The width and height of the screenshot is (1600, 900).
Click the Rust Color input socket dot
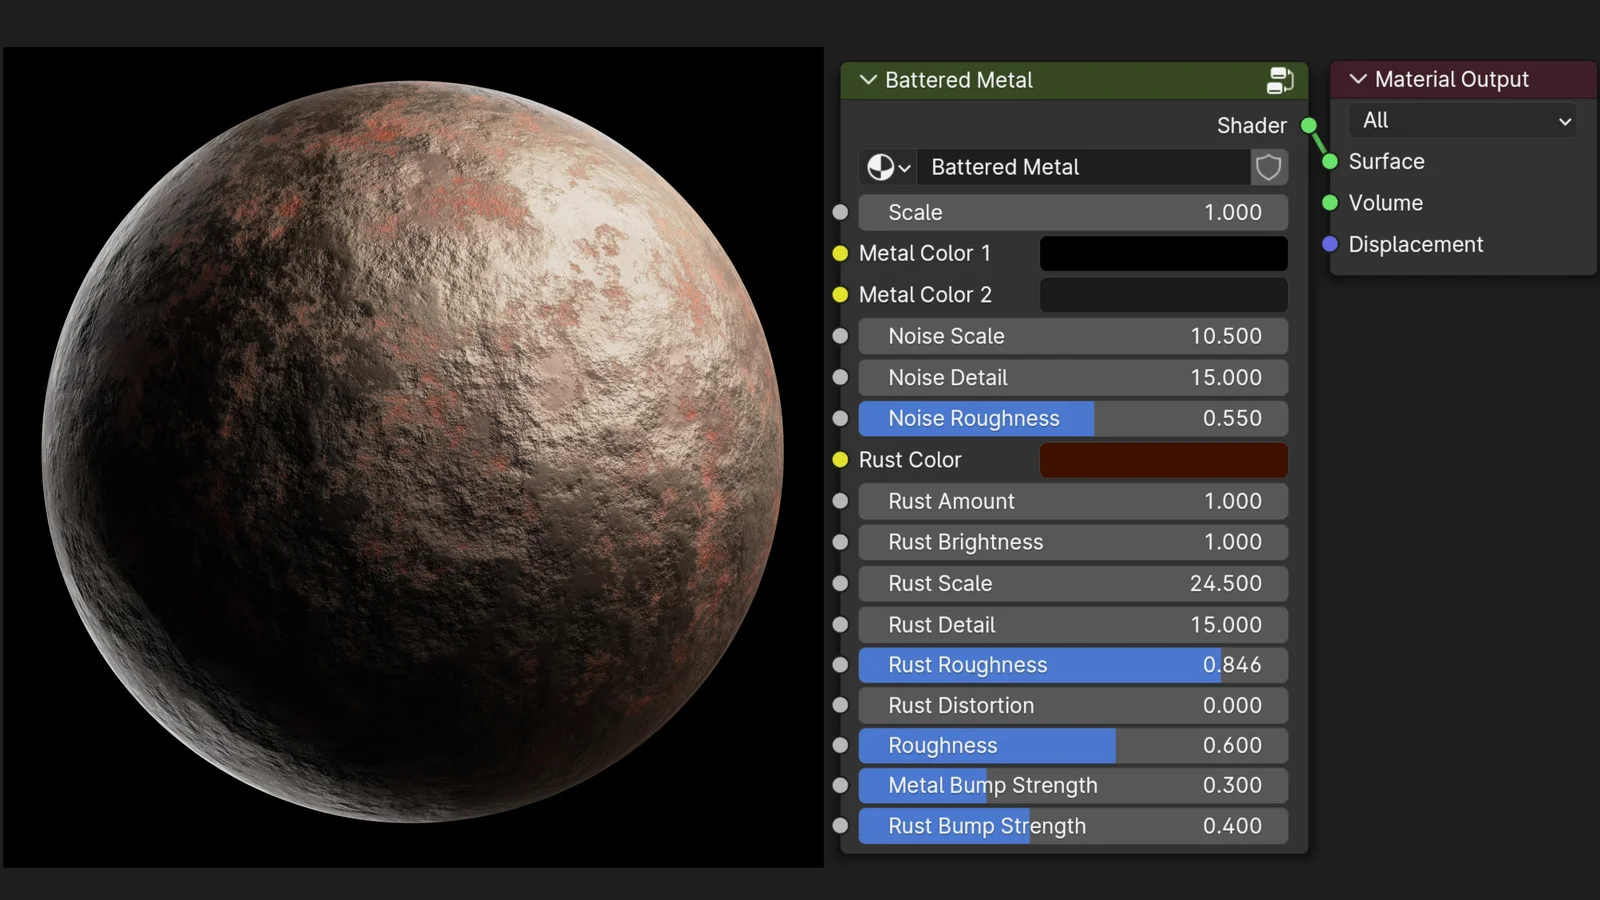click(x=840, y=460)
